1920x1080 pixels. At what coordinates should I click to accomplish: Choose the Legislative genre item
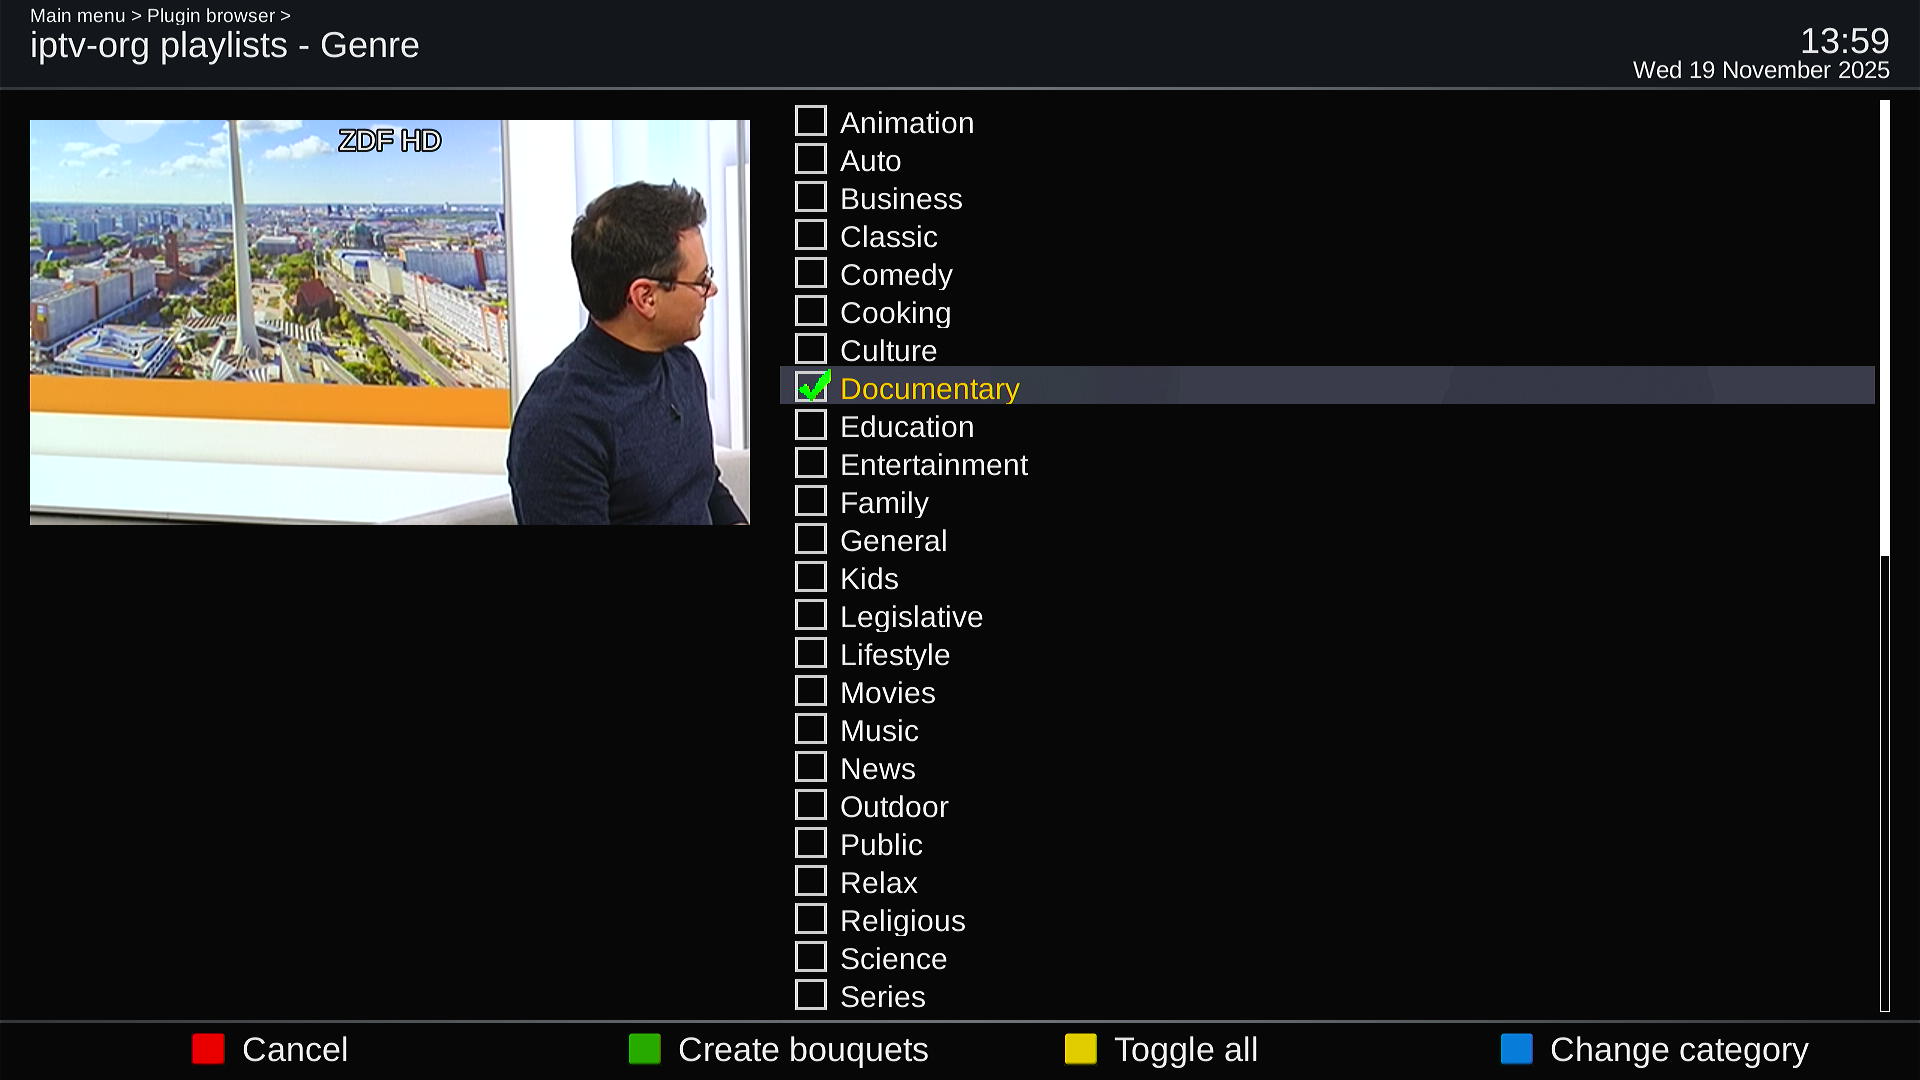pyautogui.click(x=1327, y=616)
